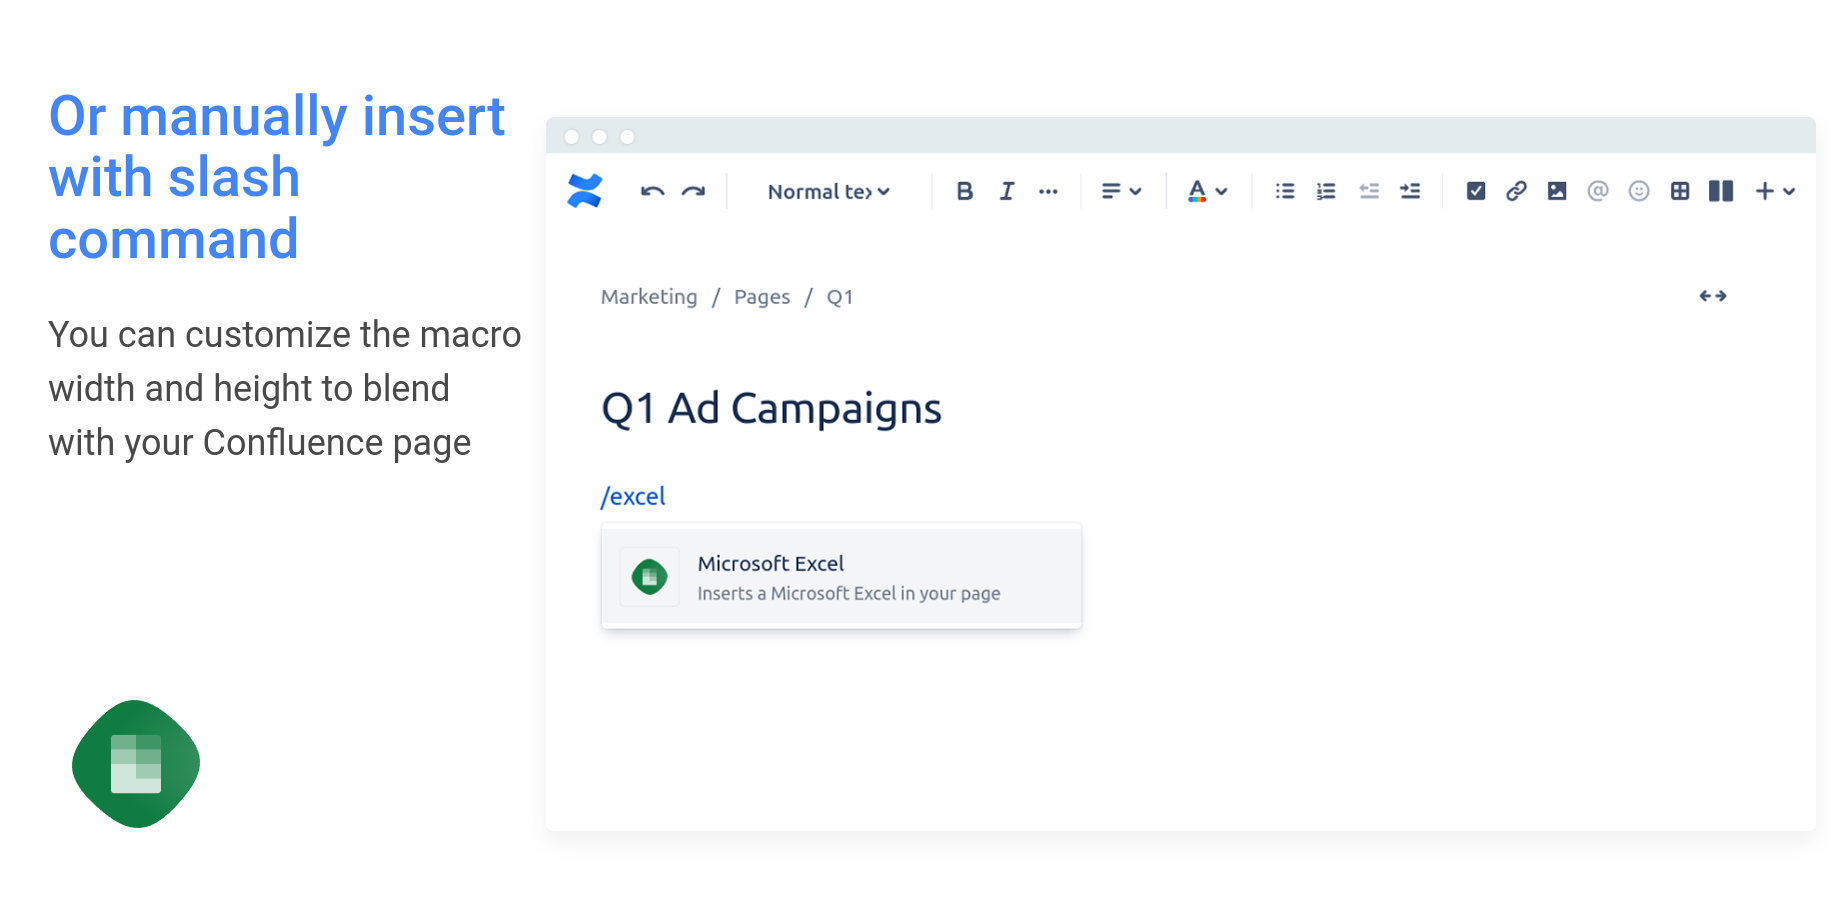Insert column layouts
Screen dimensions: 1840x900
[x=1721, y=191]
